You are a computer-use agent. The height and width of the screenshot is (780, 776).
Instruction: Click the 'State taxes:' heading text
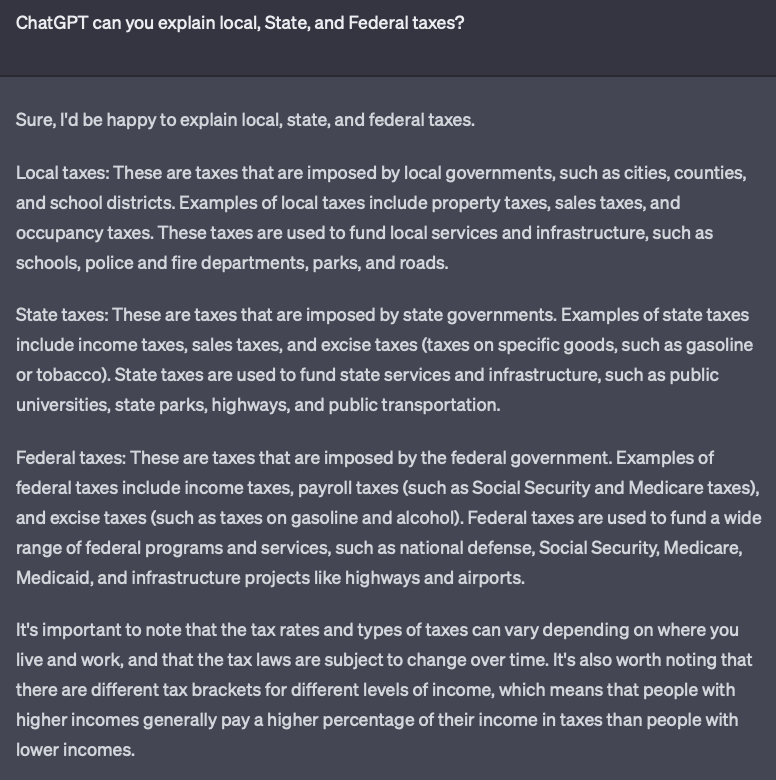pos(62,315)
